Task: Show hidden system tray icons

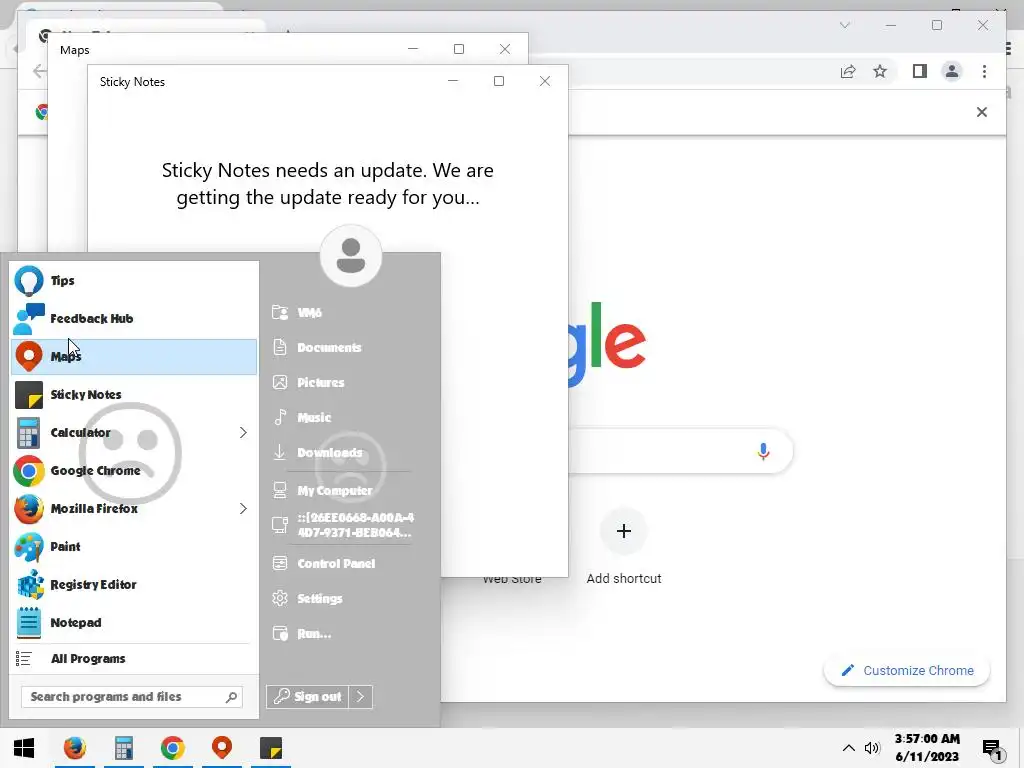Action: pyautogui.click(x=848, y=748)
